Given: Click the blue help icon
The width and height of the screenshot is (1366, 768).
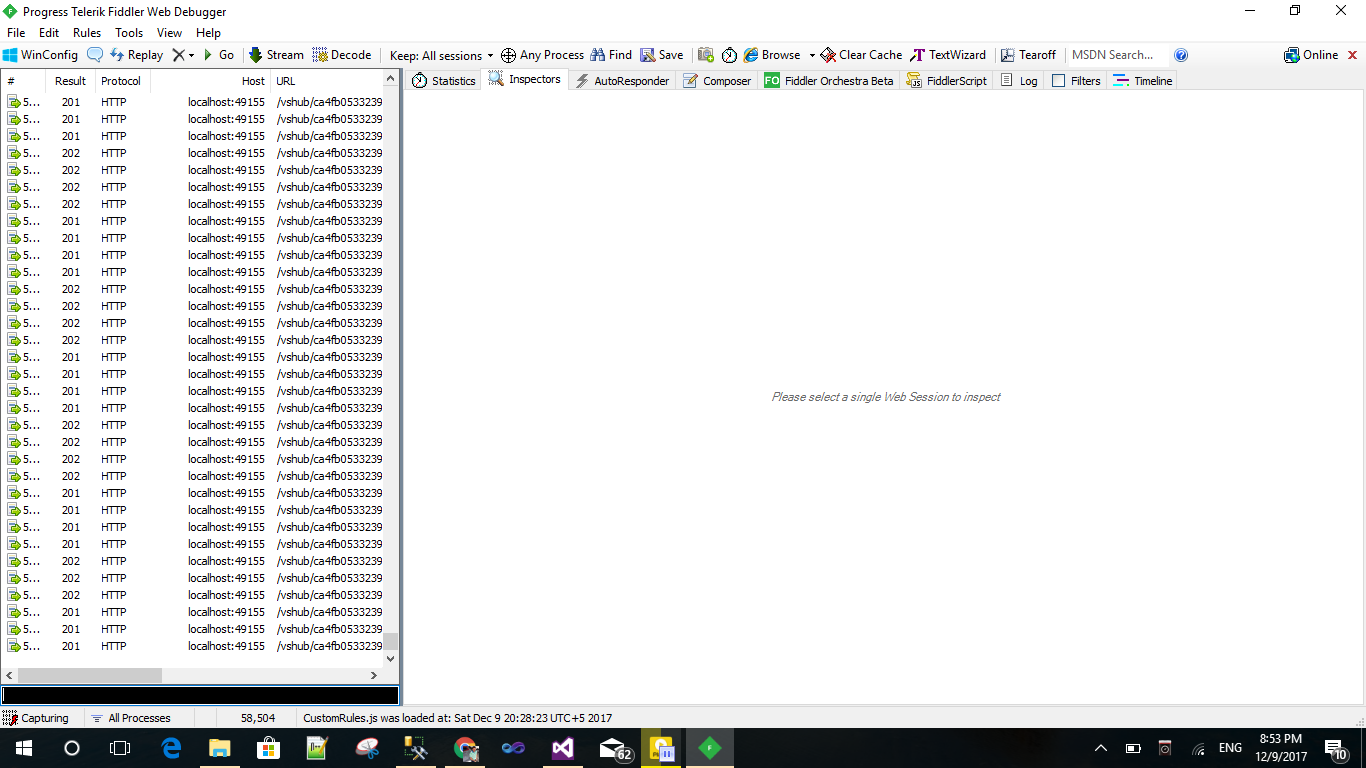Looking at the screenshot, I should (x=1181, y=55).
